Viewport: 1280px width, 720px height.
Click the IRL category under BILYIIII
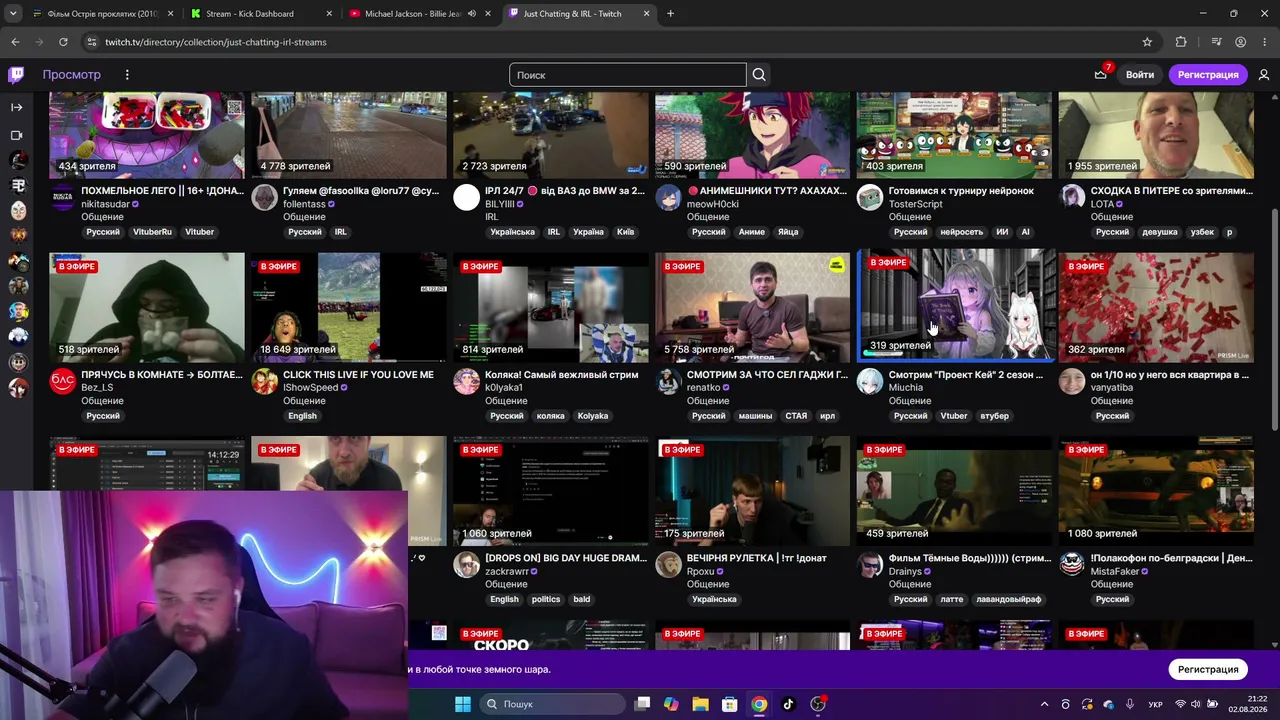(x=492, y=217)
